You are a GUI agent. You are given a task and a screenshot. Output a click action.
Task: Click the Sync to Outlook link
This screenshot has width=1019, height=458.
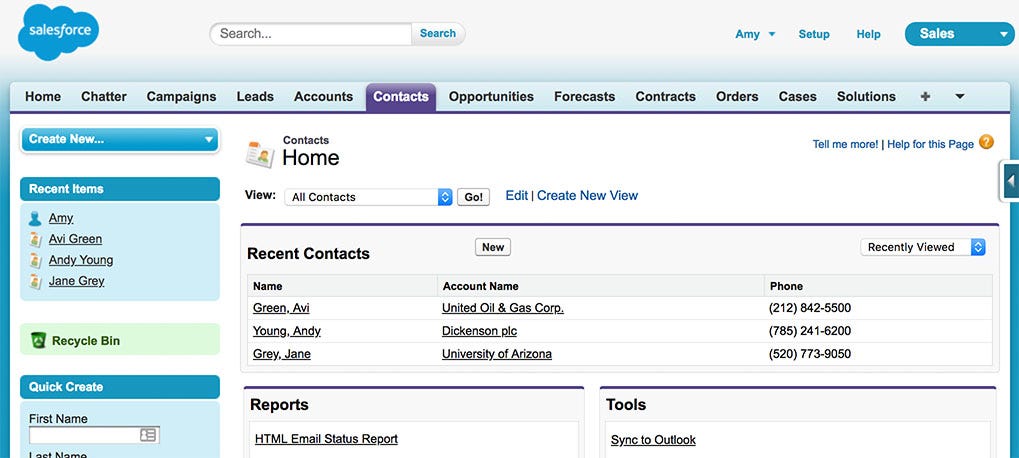(653, 440)
